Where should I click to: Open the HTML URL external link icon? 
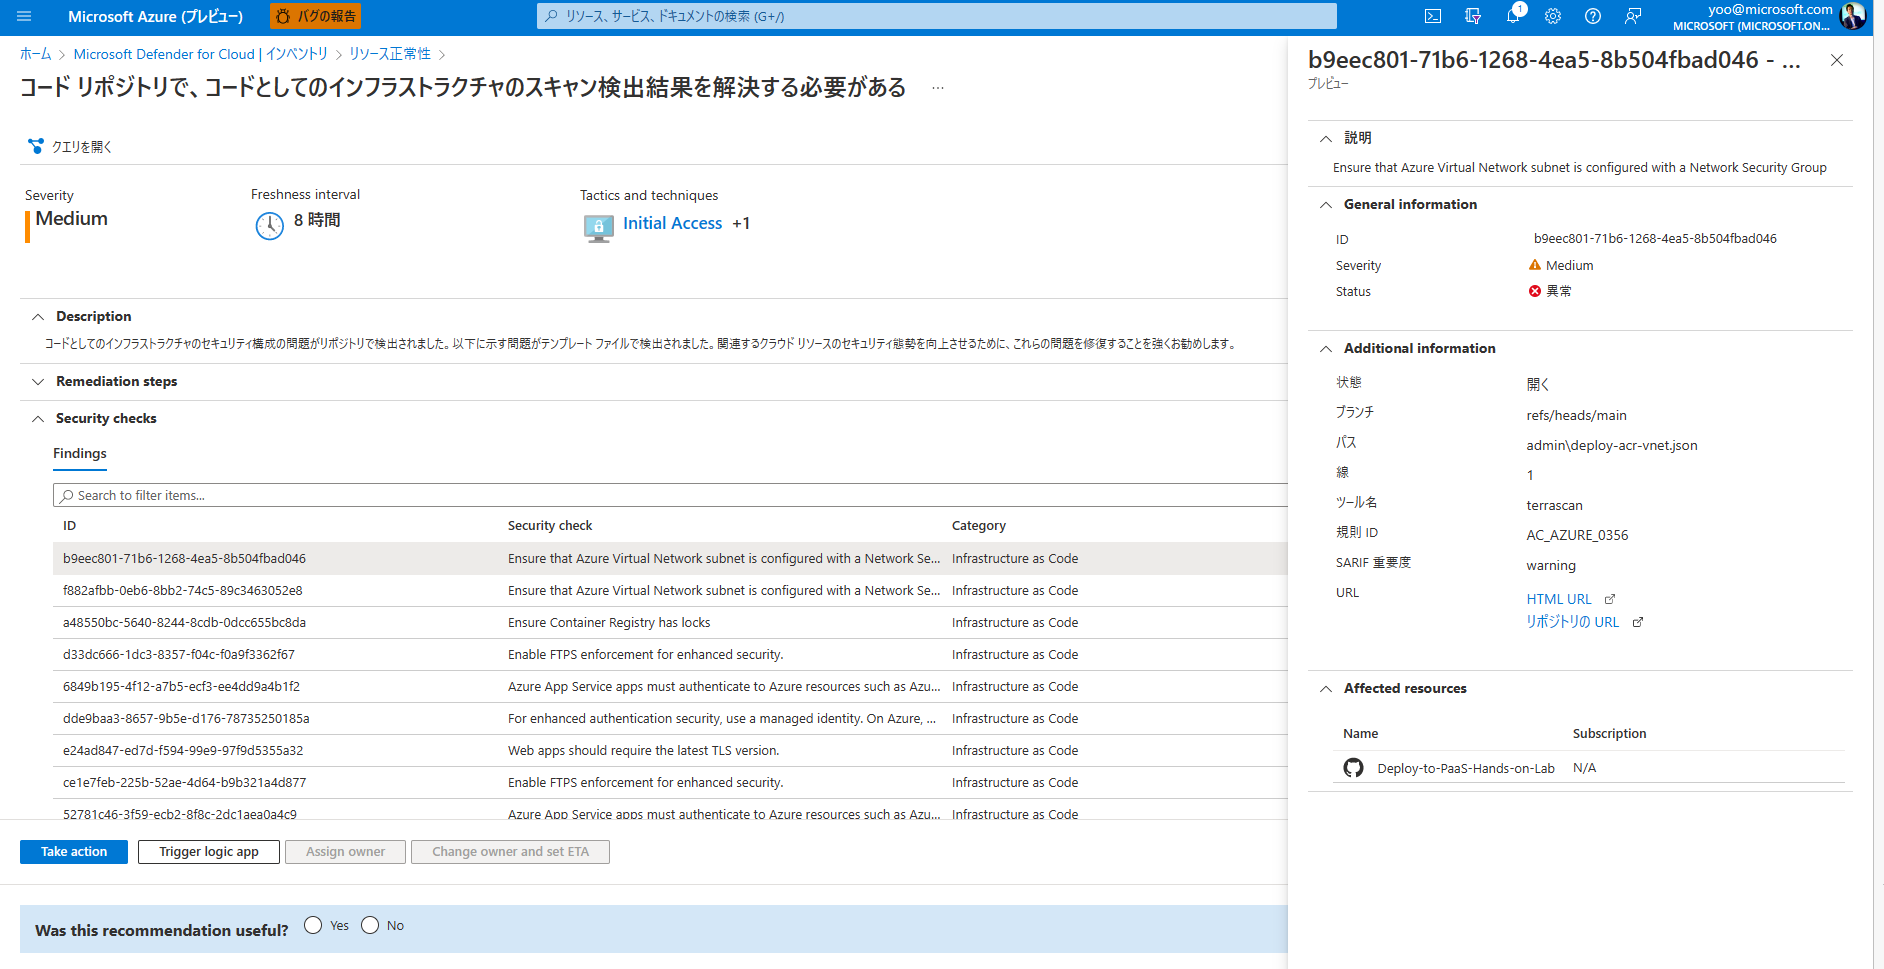point(1609,598)
